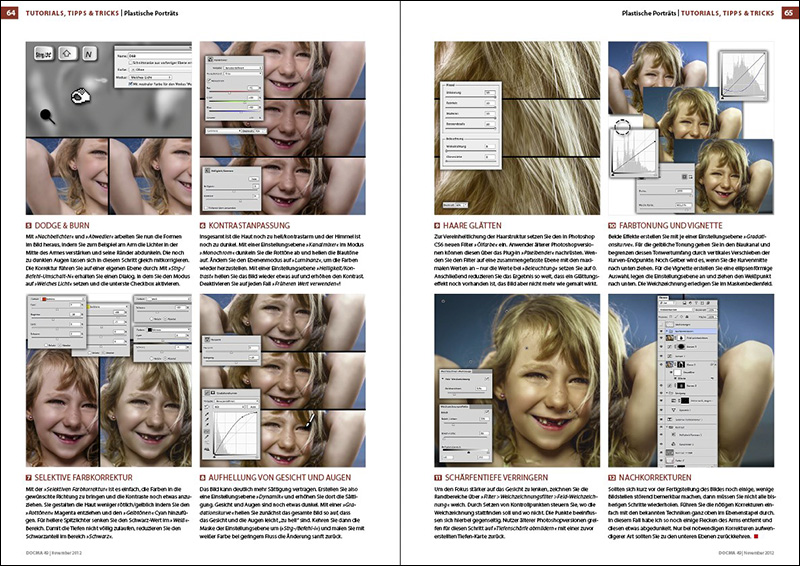Click the Shift arrow key icon
The image size is (800, 566).
point(68,53)
